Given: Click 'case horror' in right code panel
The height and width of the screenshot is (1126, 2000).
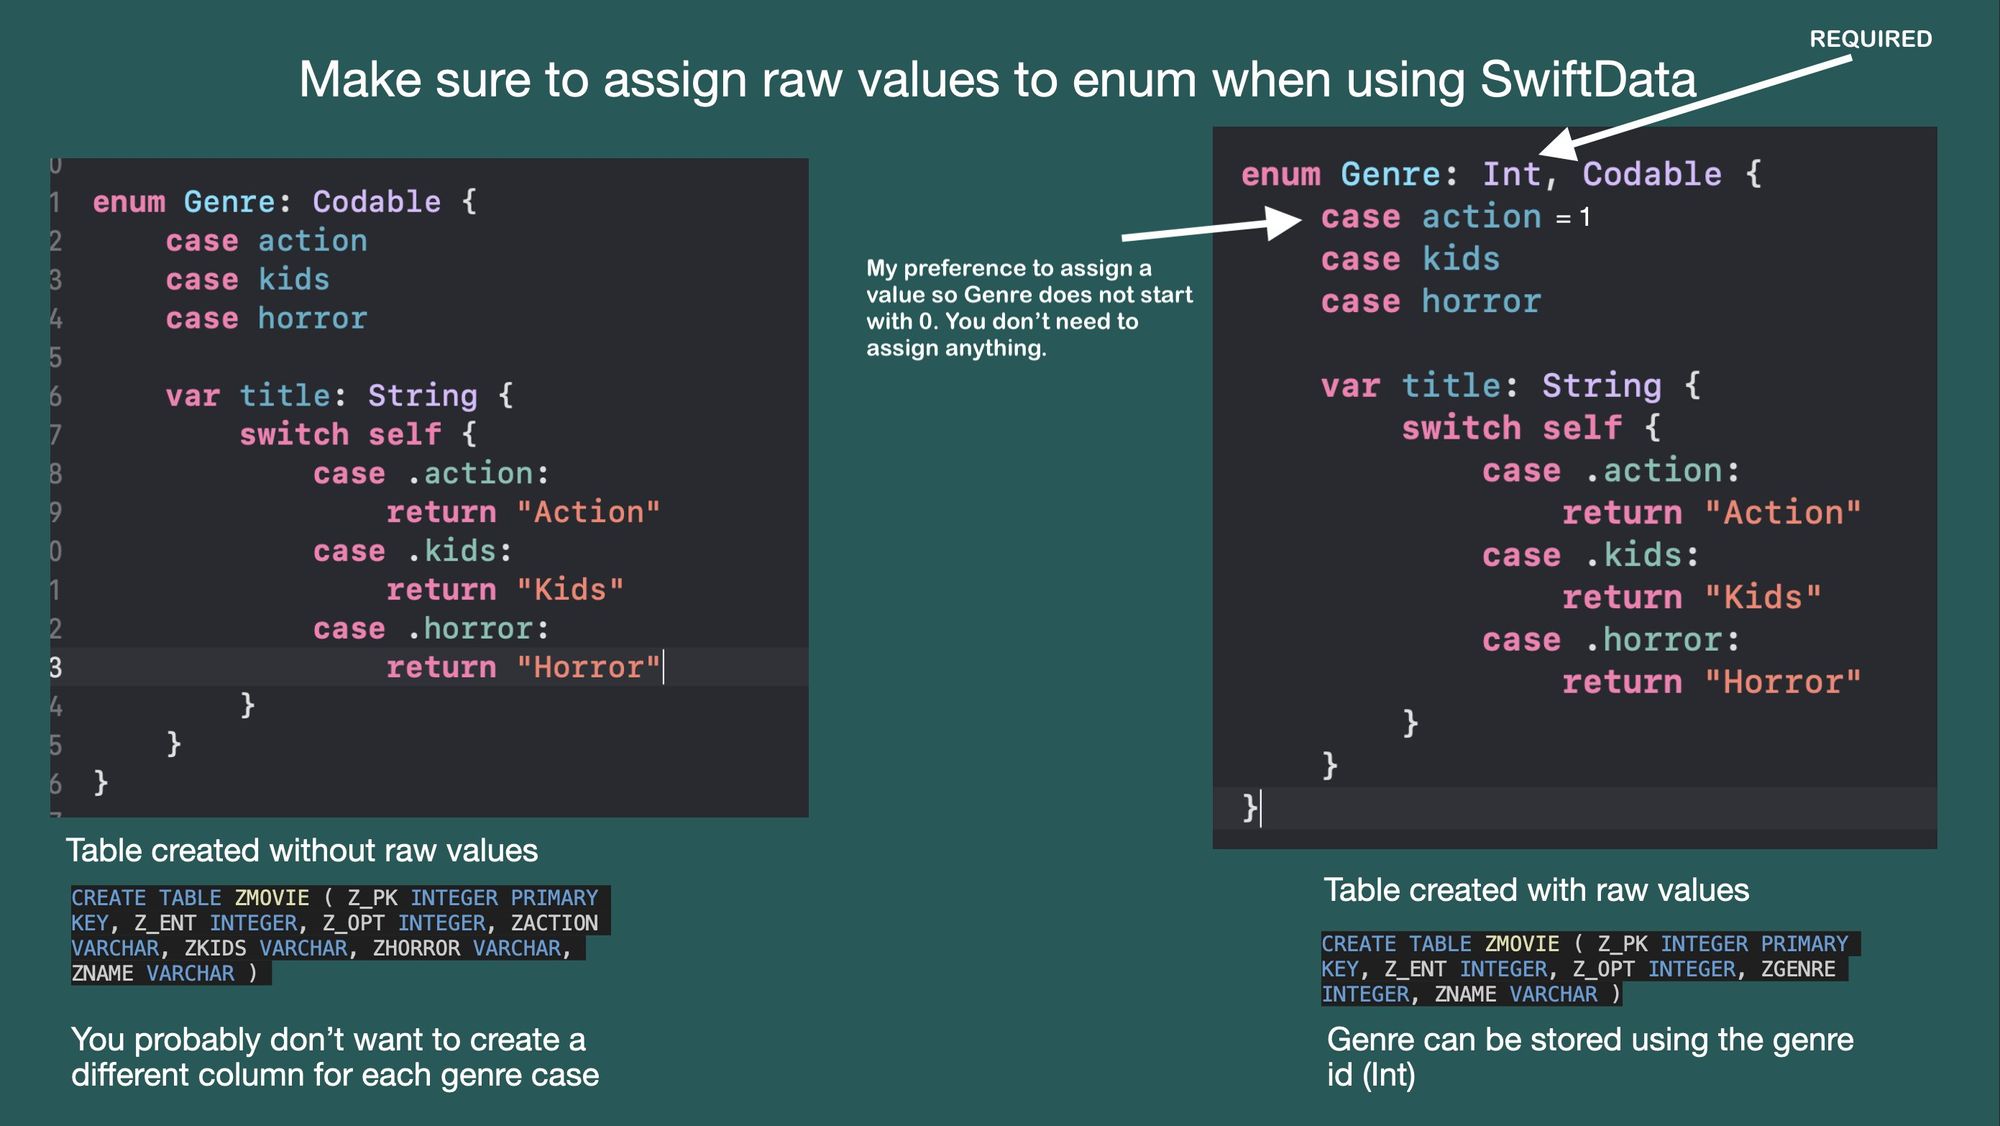Looking at the screenshot, I should [x=1430, y=302].
